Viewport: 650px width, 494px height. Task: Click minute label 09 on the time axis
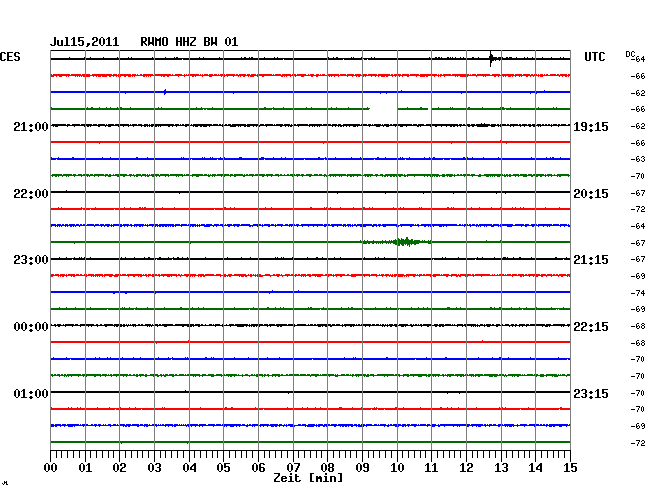pos(362,468)
